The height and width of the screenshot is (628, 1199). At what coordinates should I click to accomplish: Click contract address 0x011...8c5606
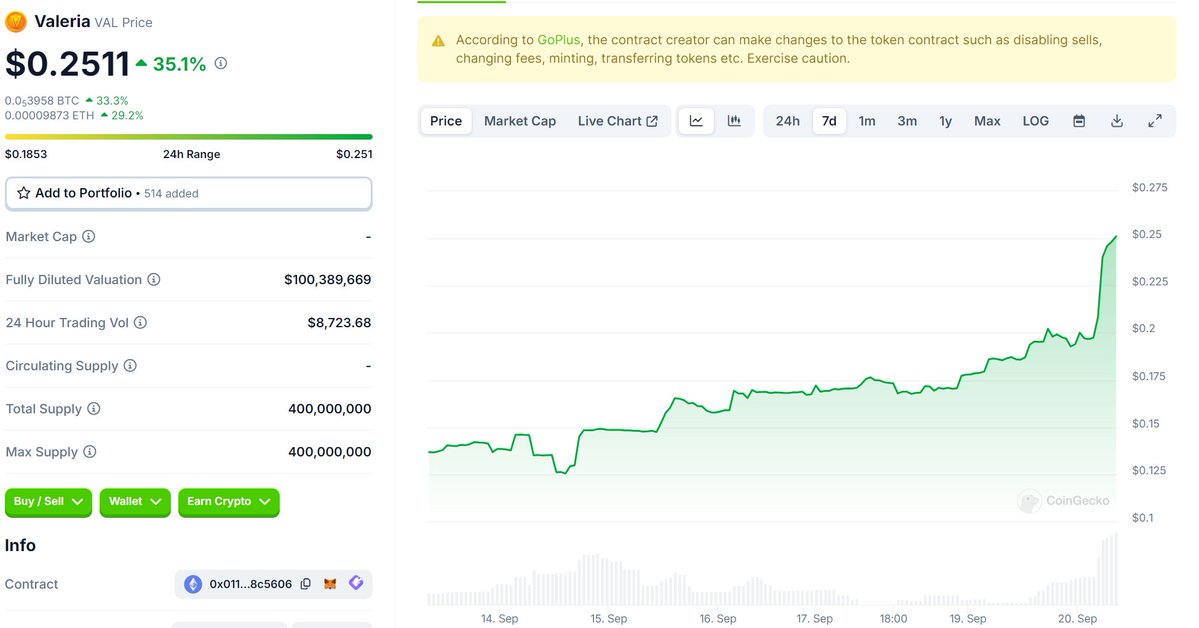[x=251, y=584]
